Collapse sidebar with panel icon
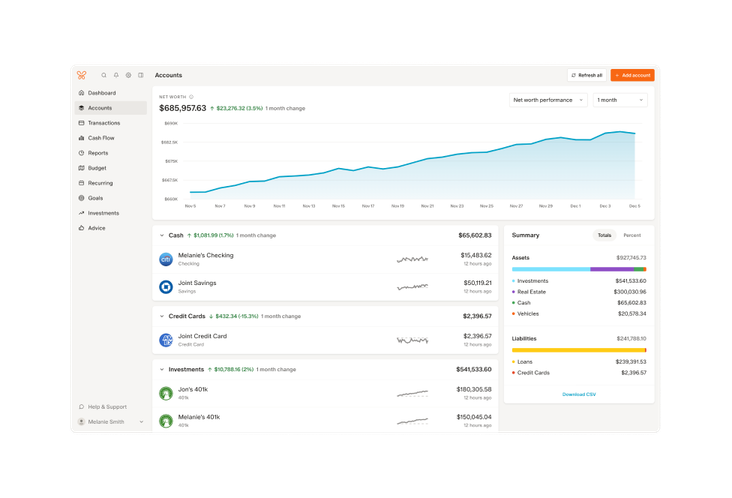 tap(141, 75)
